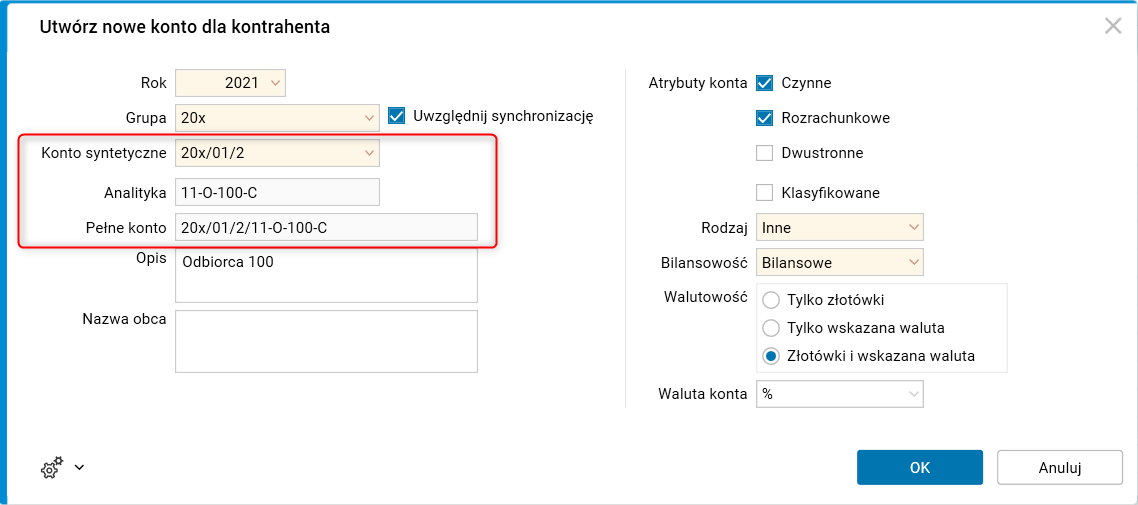The image size is (1138, 505).
Task: Open the Bilansowość dropdown
Action: point(912,263)
